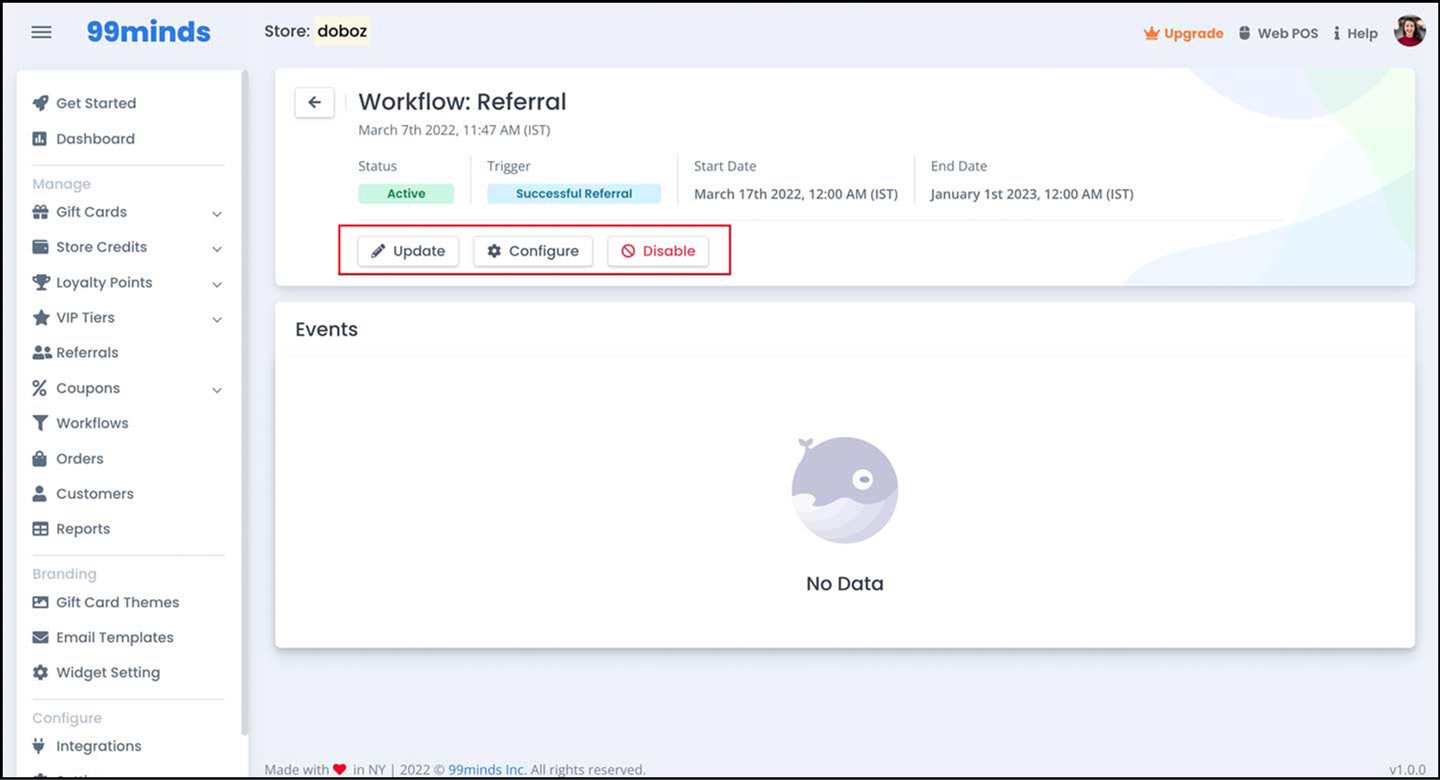Click the v1.0.0 version text
The image size is (1440, 780).
[1407, 770]
